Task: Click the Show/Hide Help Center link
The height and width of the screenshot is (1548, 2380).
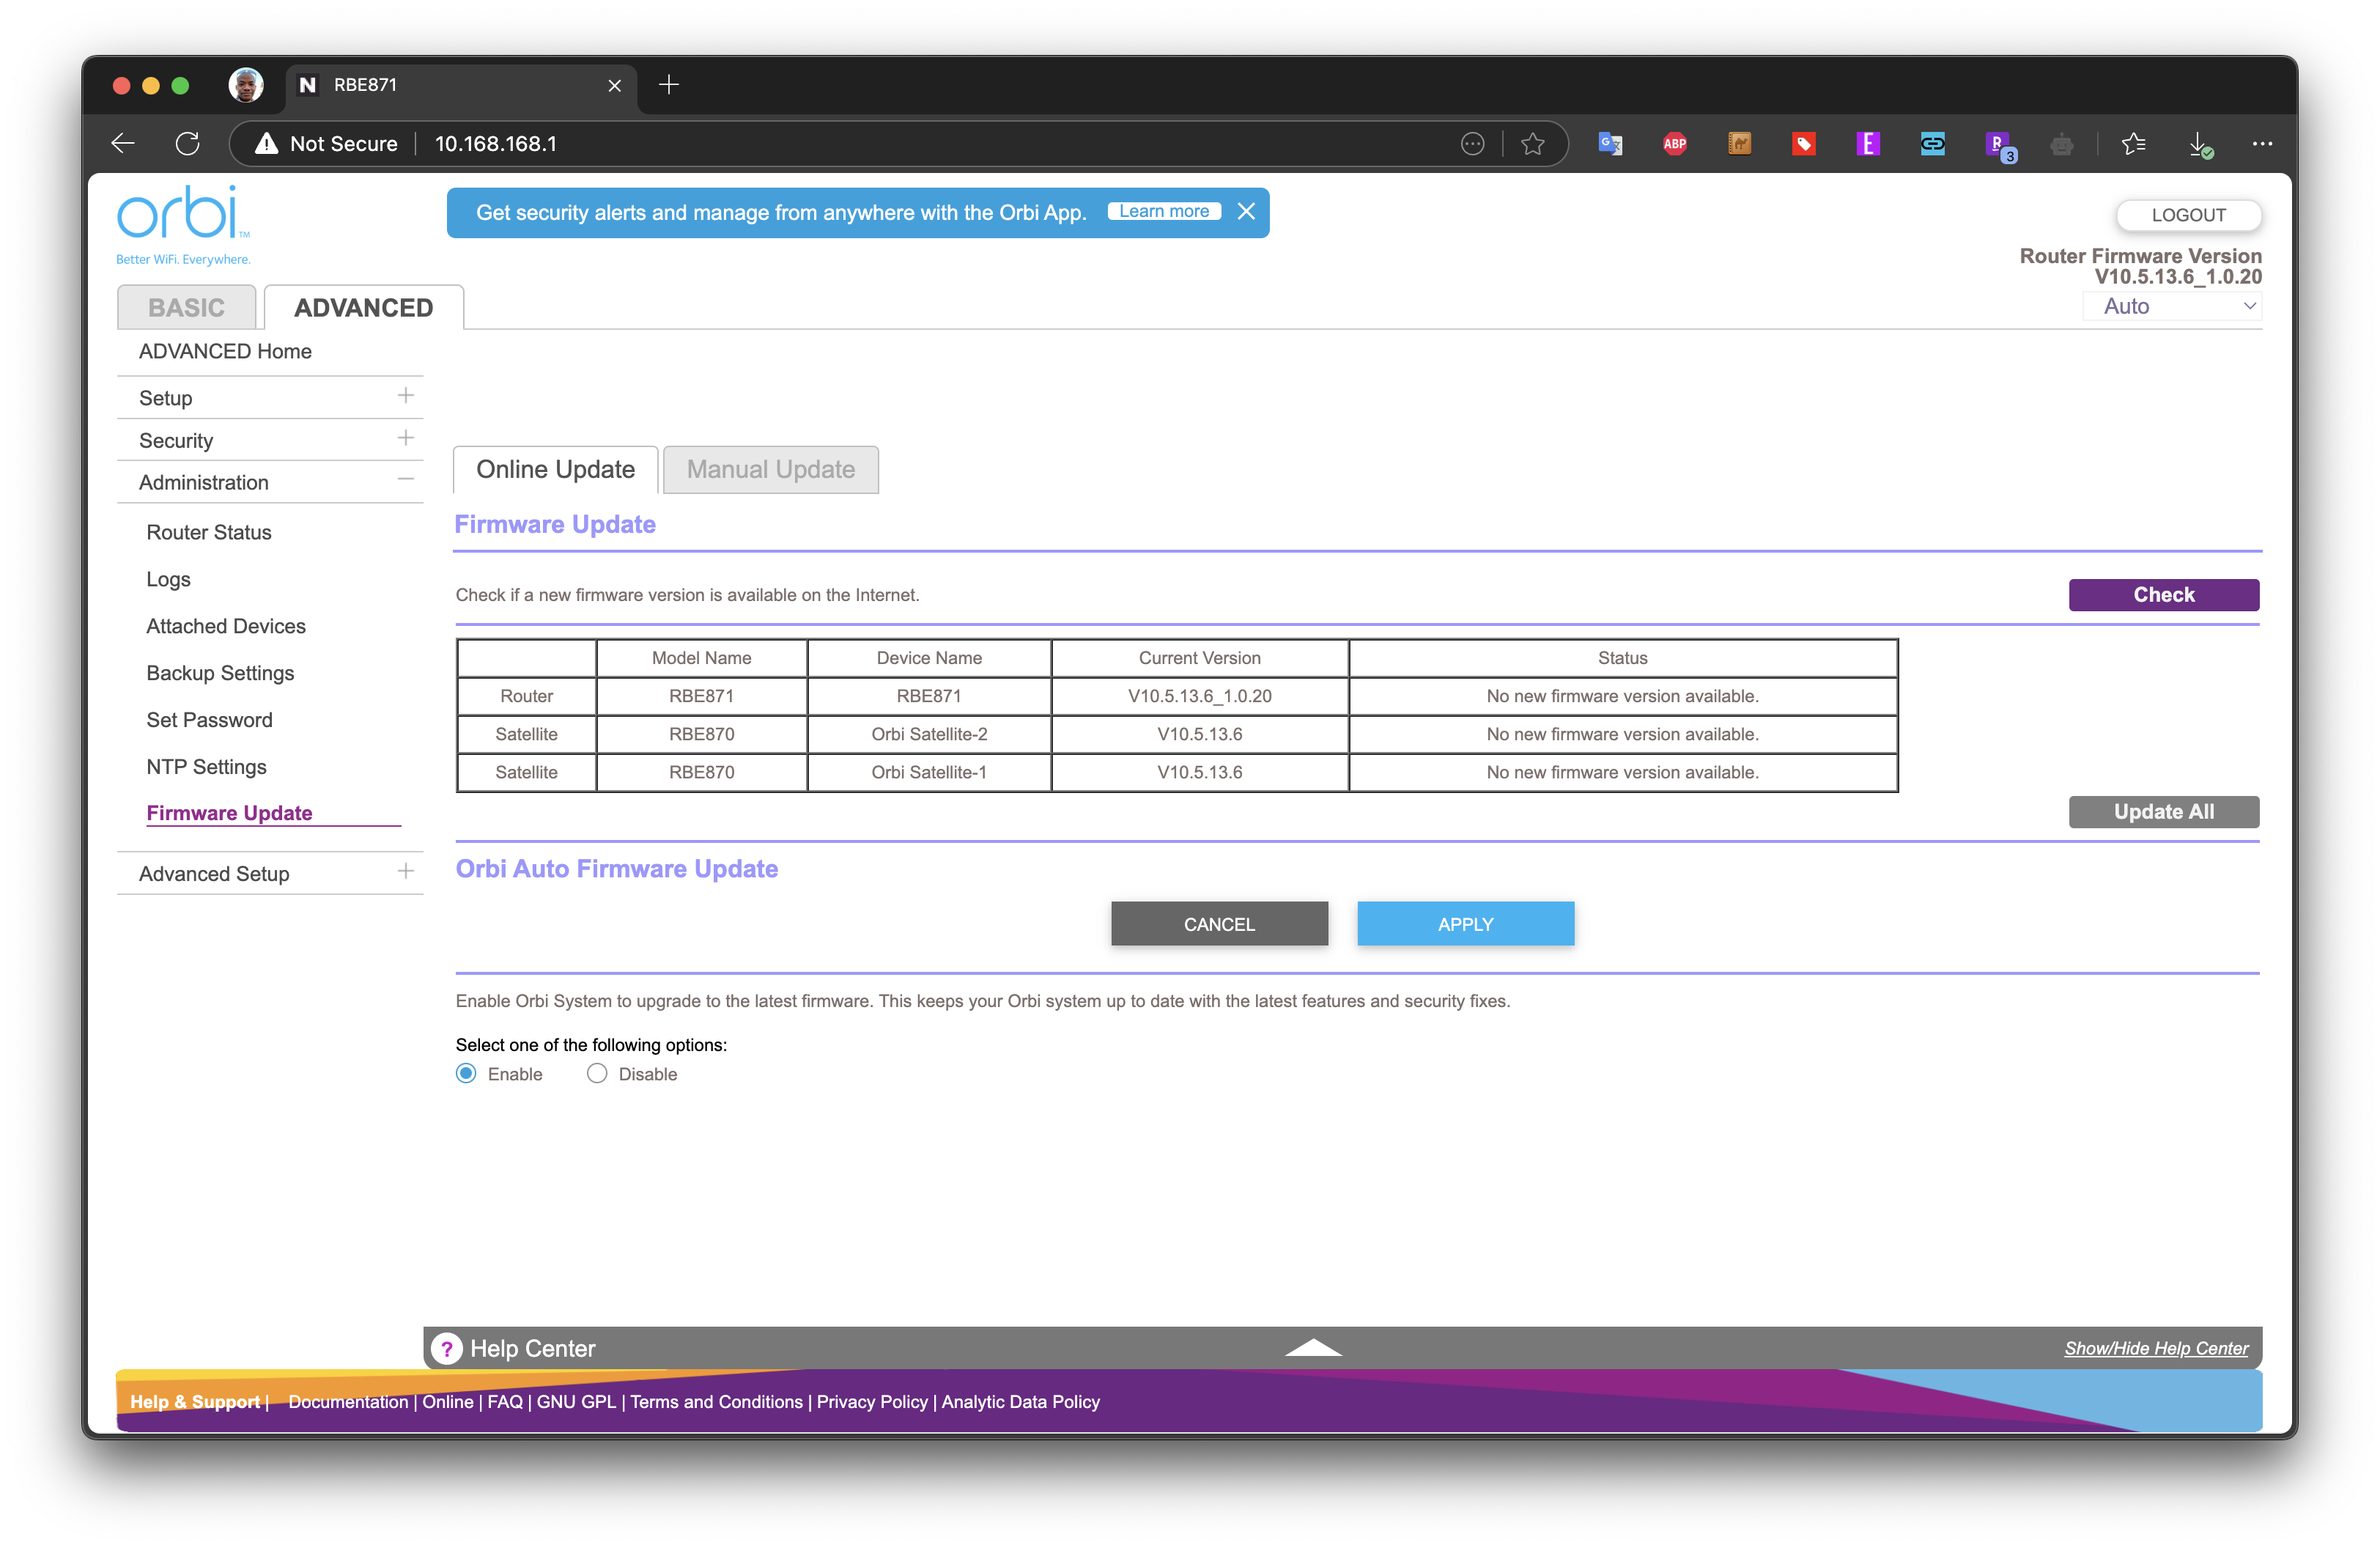Action: [2155, 1348]
